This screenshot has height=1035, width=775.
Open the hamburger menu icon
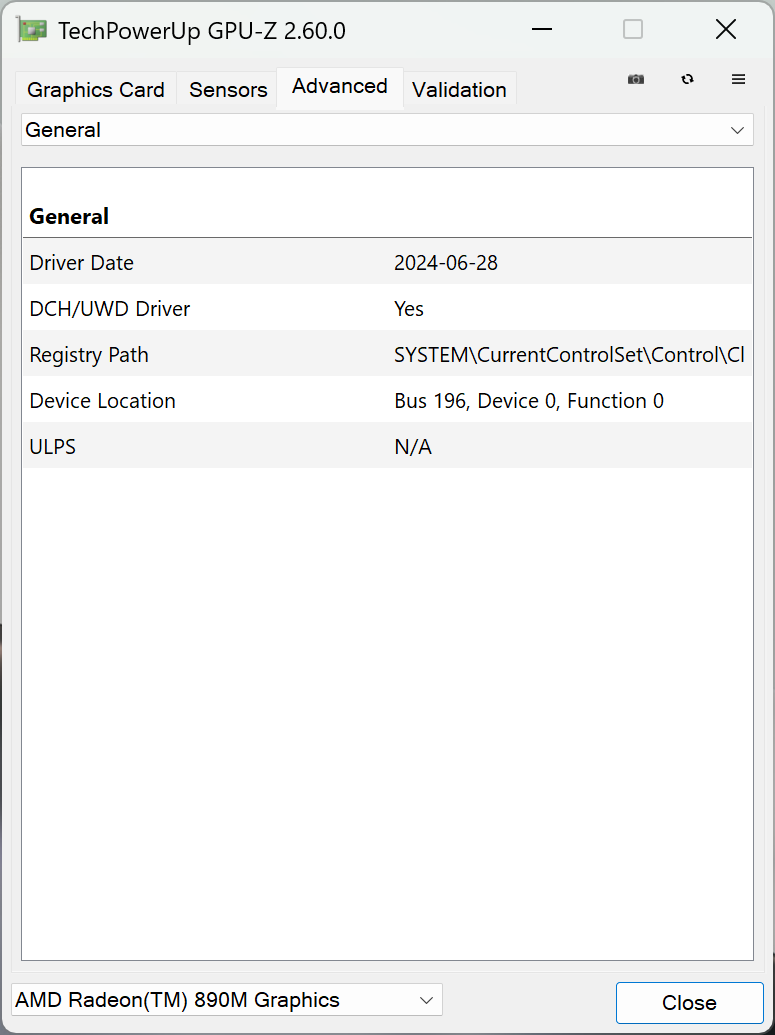click(x=738, y=79)
